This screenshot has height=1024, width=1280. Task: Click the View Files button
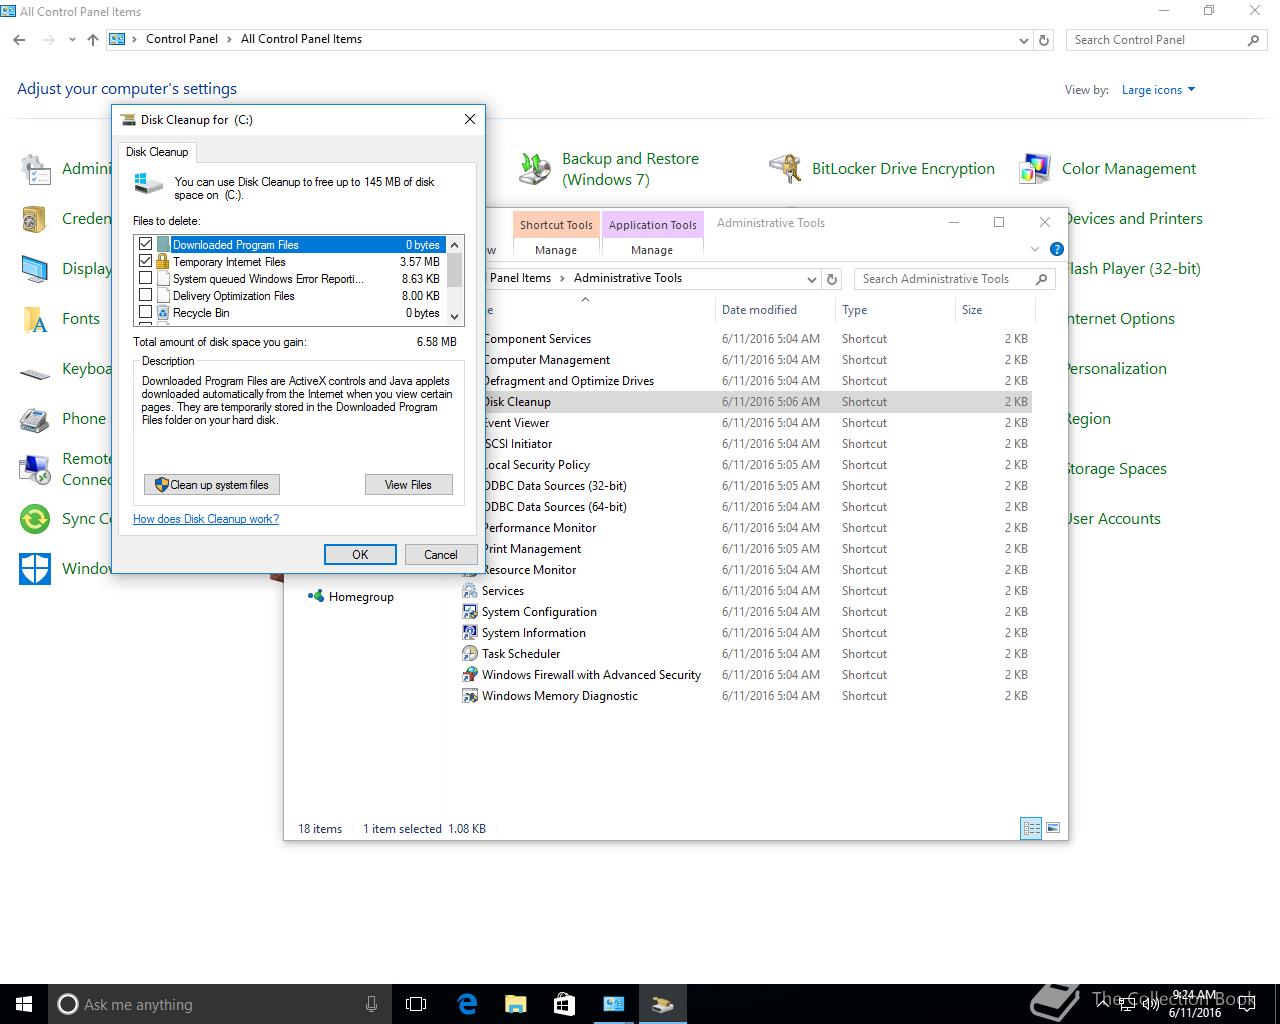coord(409,485)
